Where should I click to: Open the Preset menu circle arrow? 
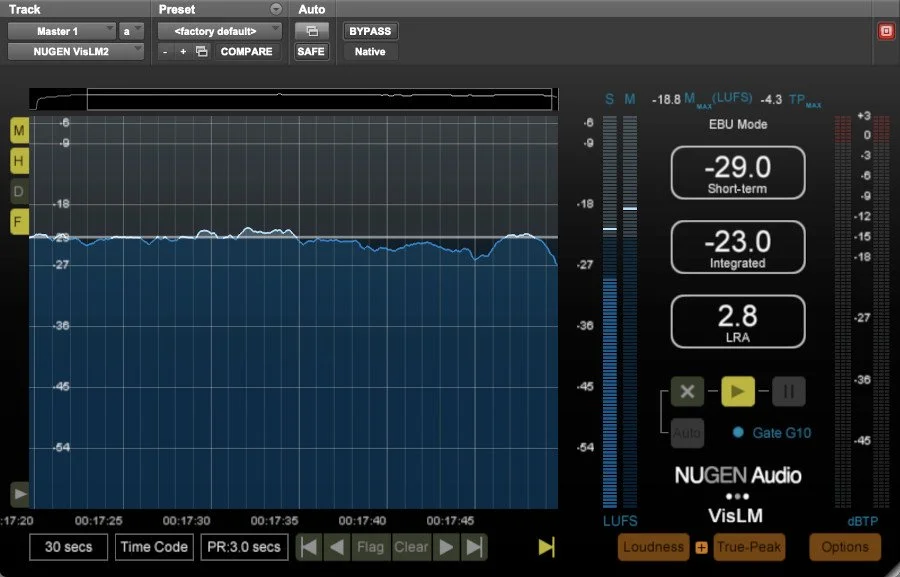click(276, 9)
